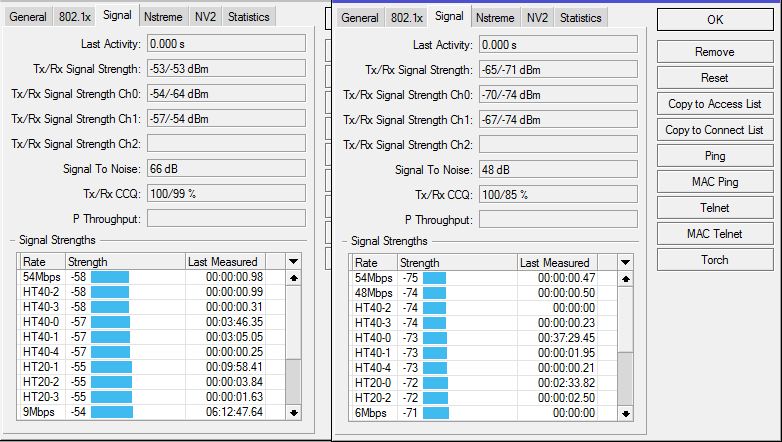Click Last Activity field in left window
This screenshot has height=442, width=782.
(x=226, y=43)
